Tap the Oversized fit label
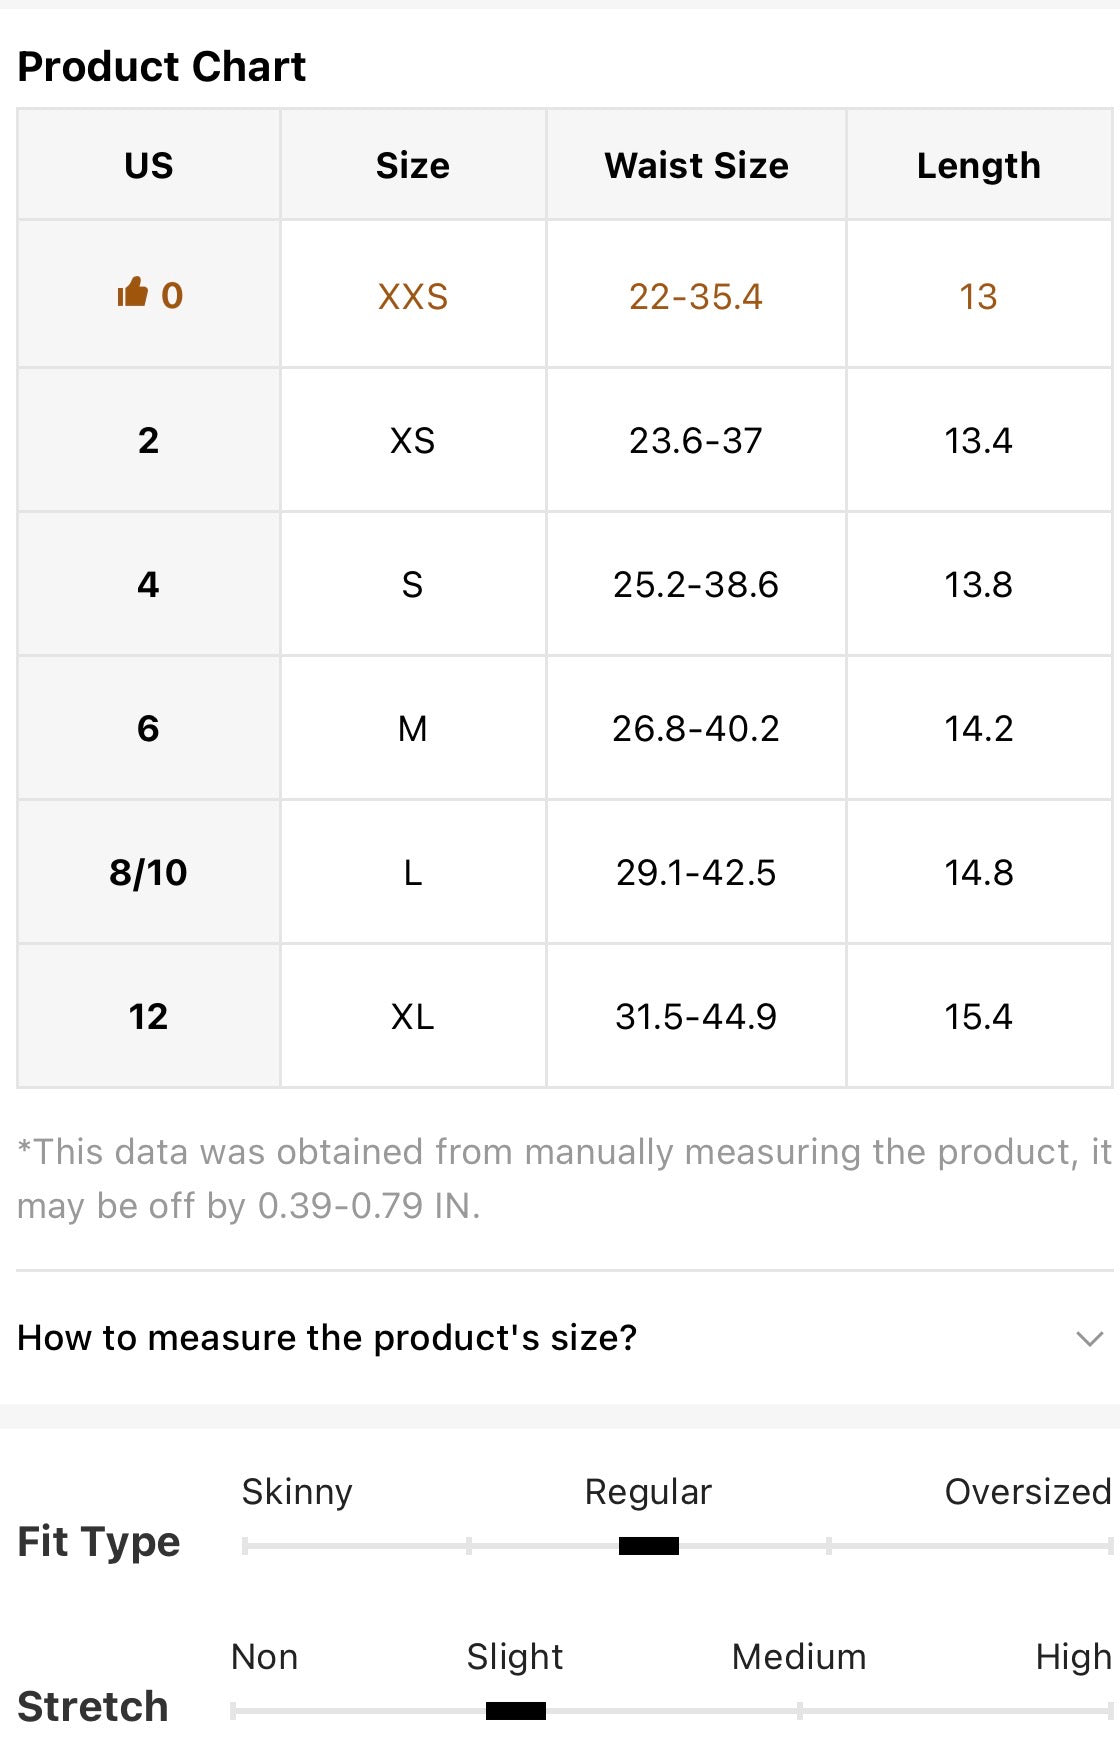The width and height of the screenshot is (1120, 1750). click(1028, 1491)
